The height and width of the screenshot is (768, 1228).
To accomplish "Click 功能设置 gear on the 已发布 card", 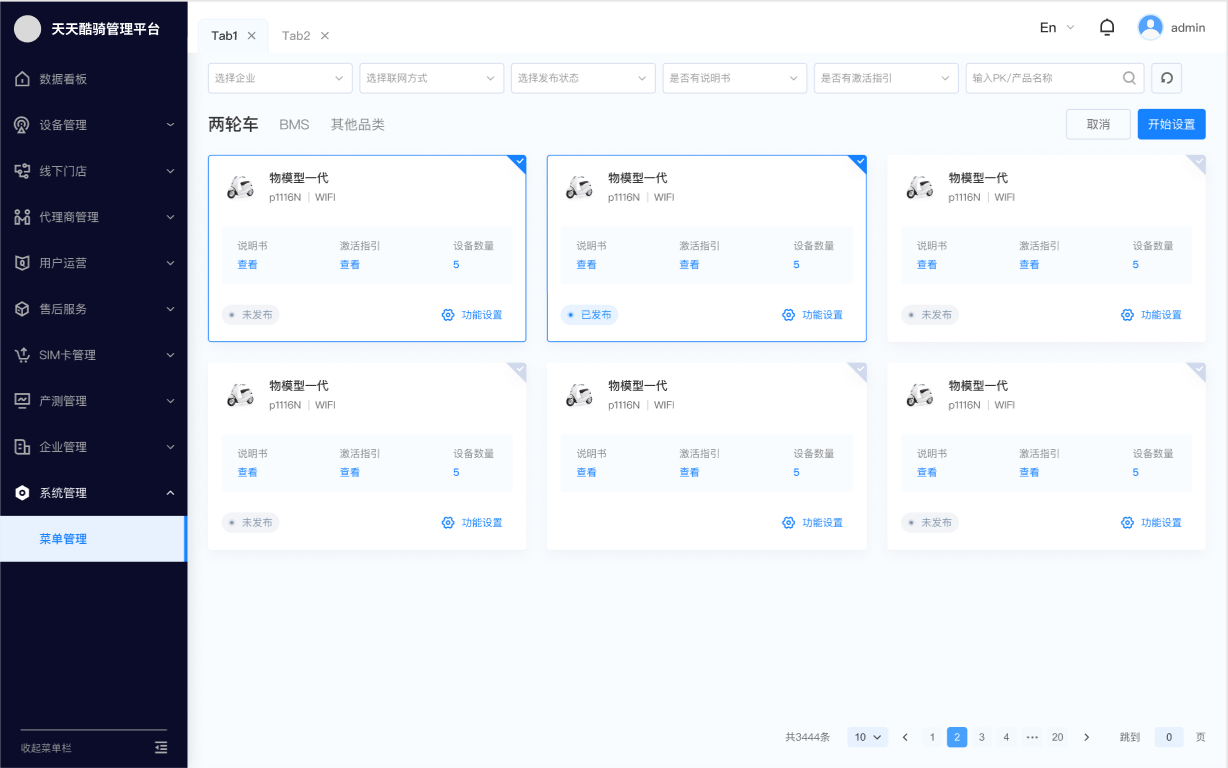I will coord(812,315).
